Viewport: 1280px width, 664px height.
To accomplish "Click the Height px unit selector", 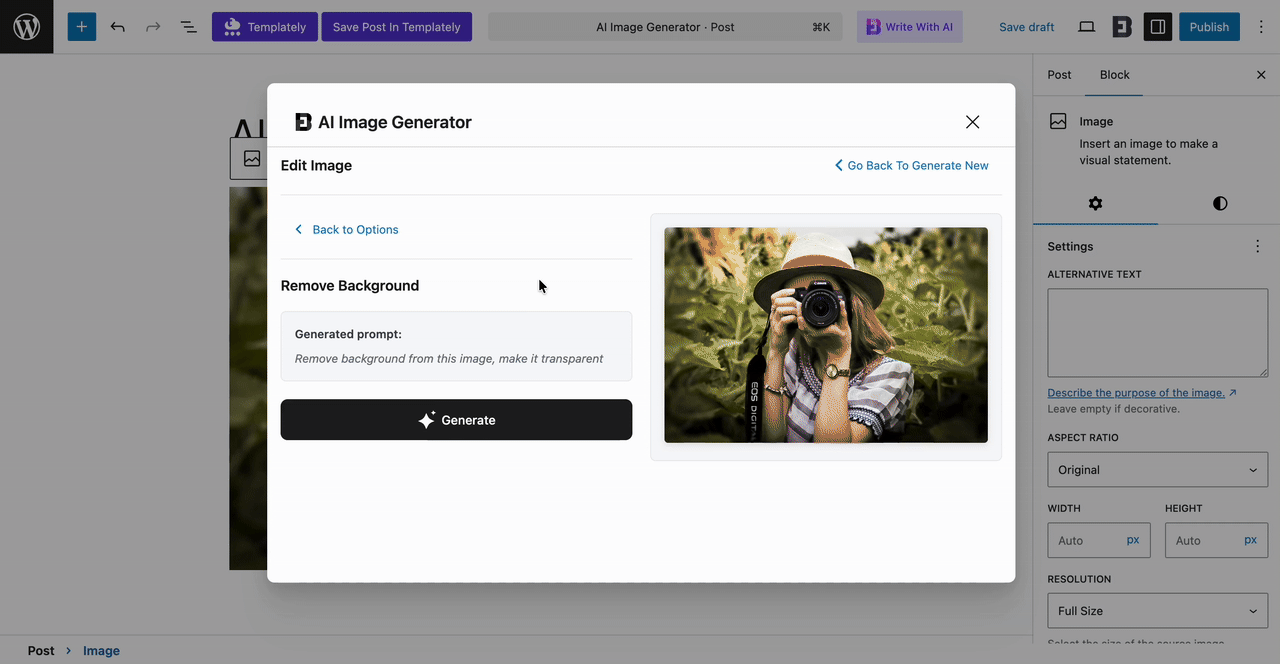I will pos(1251,540).
